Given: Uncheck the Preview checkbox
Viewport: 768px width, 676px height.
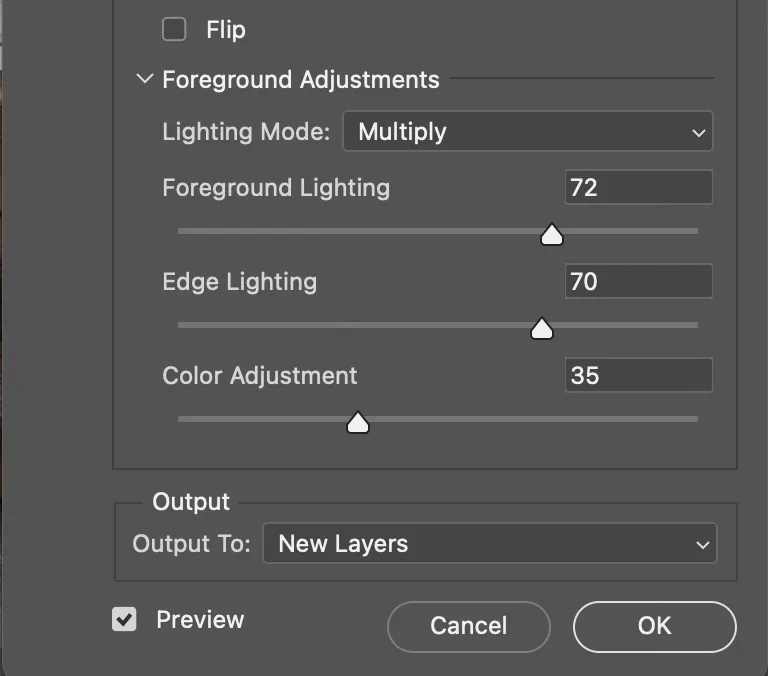Looking at the screenshot, I should coord(124,620).
